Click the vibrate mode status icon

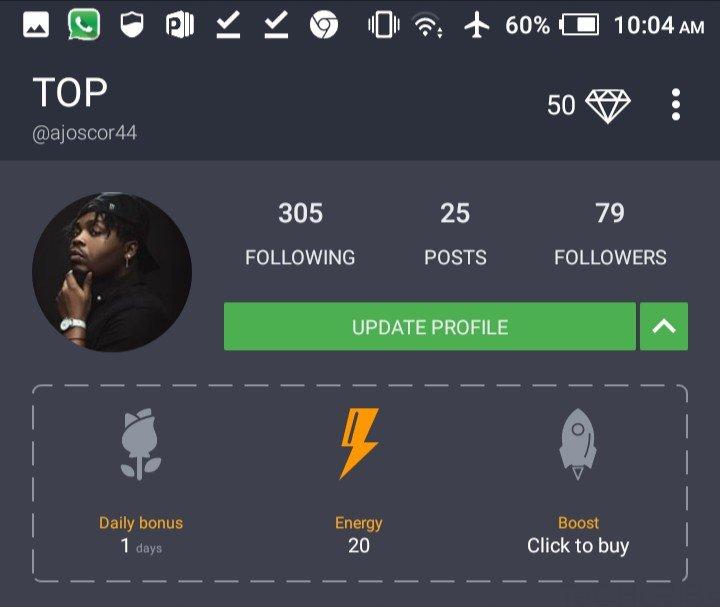383,25
